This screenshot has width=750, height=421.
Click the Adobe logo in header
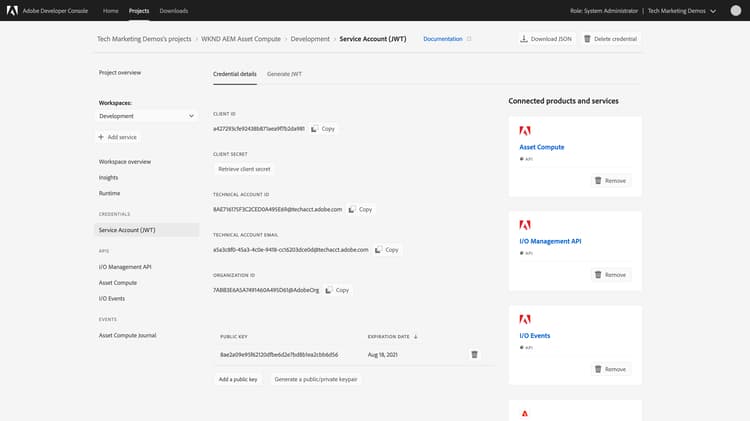click(x=12, y=11)
